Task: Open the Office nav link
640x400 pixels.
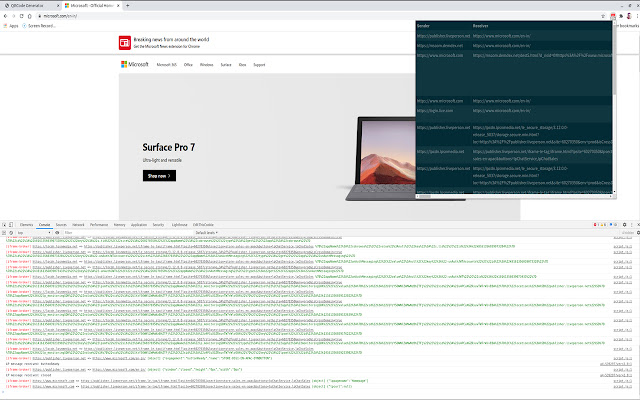Action: [x=188, y=64]
